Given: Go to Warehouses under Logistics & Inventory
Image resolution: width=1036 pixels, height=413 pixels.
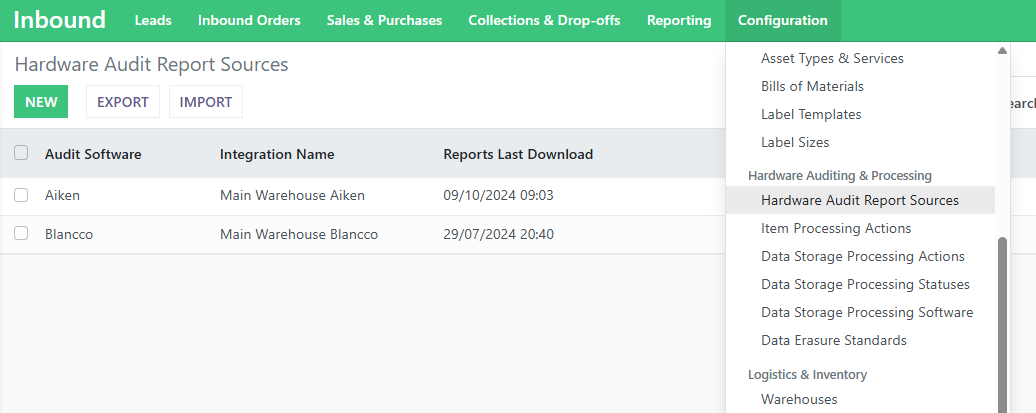Looking at the screenshot, I should tap(799, 399).
